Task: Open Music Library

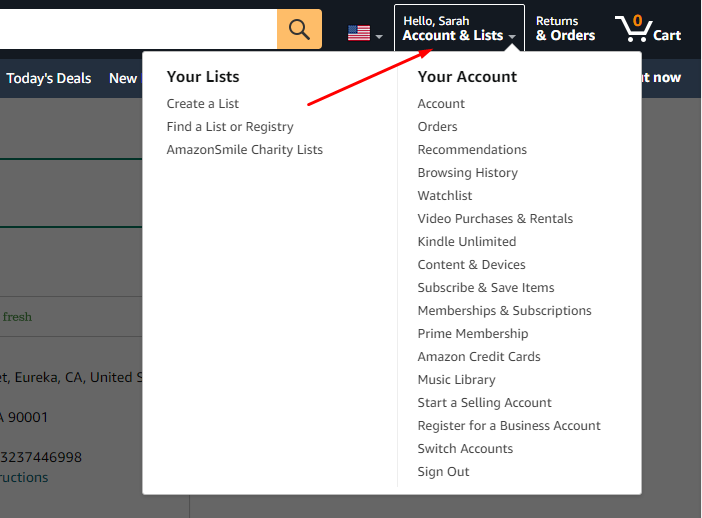Action: (x=456, y=380)
